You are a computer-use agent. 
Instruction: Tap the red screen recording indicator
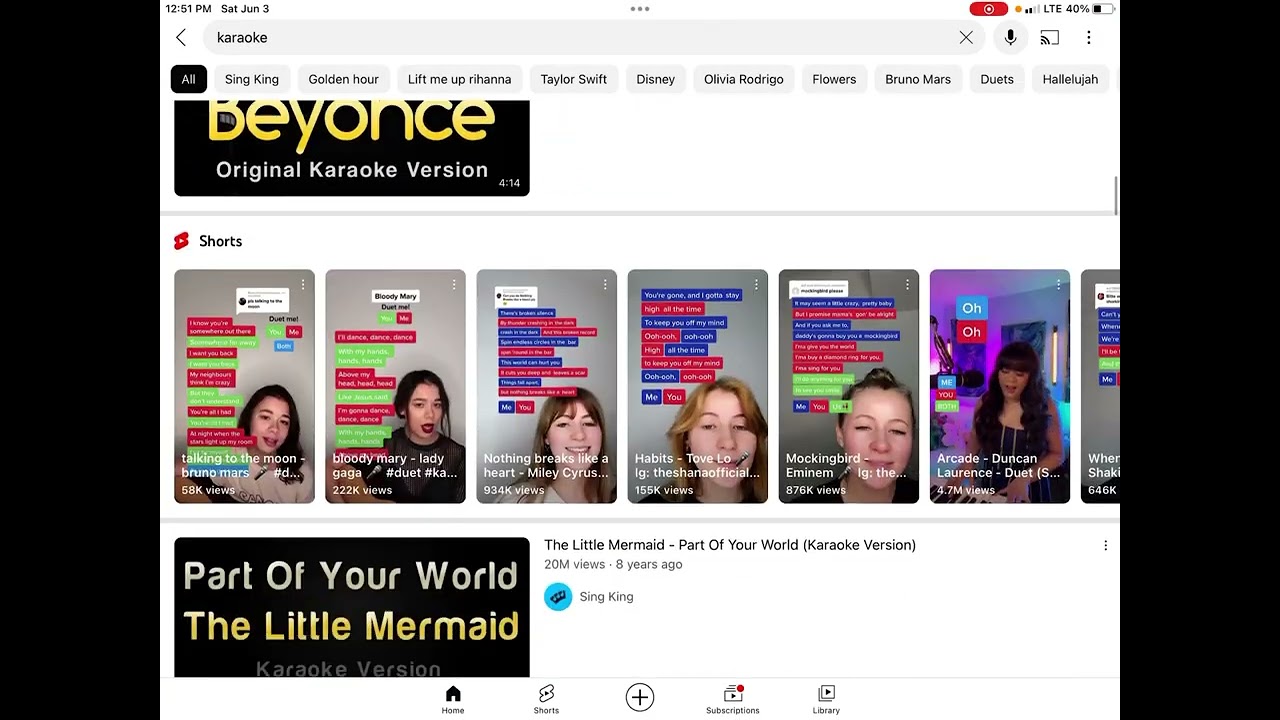click(x=989, y=9)
